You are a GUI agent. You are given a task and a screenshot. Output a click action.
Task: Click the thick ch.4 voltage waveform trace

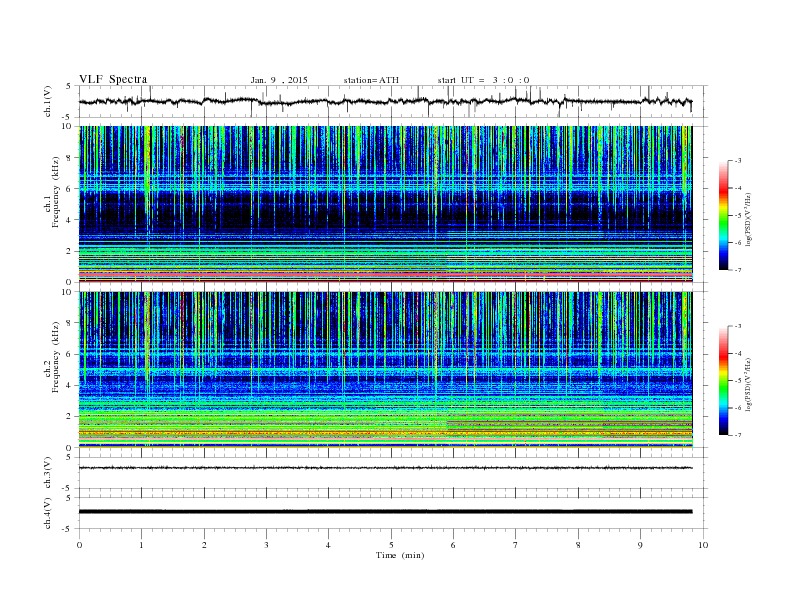point(385,512)
